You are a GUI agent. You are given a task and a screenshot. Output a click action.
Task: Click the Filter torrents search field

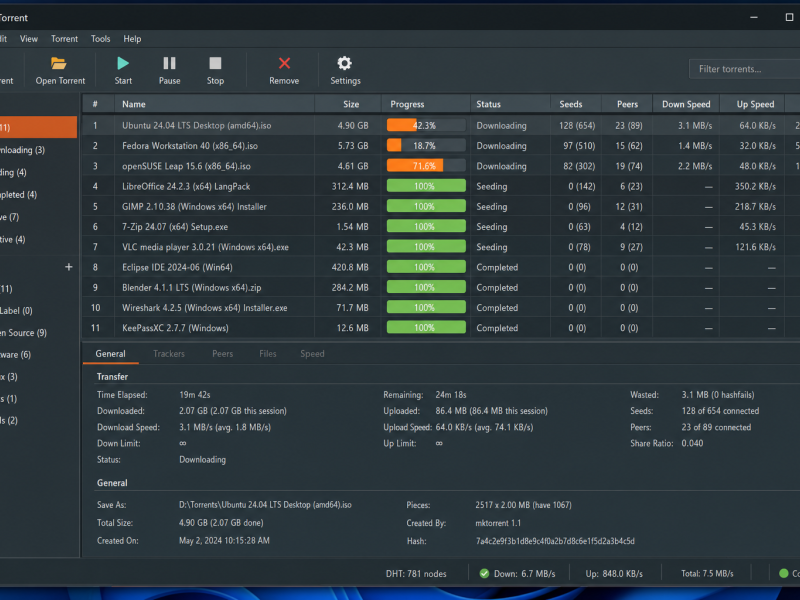745,69
